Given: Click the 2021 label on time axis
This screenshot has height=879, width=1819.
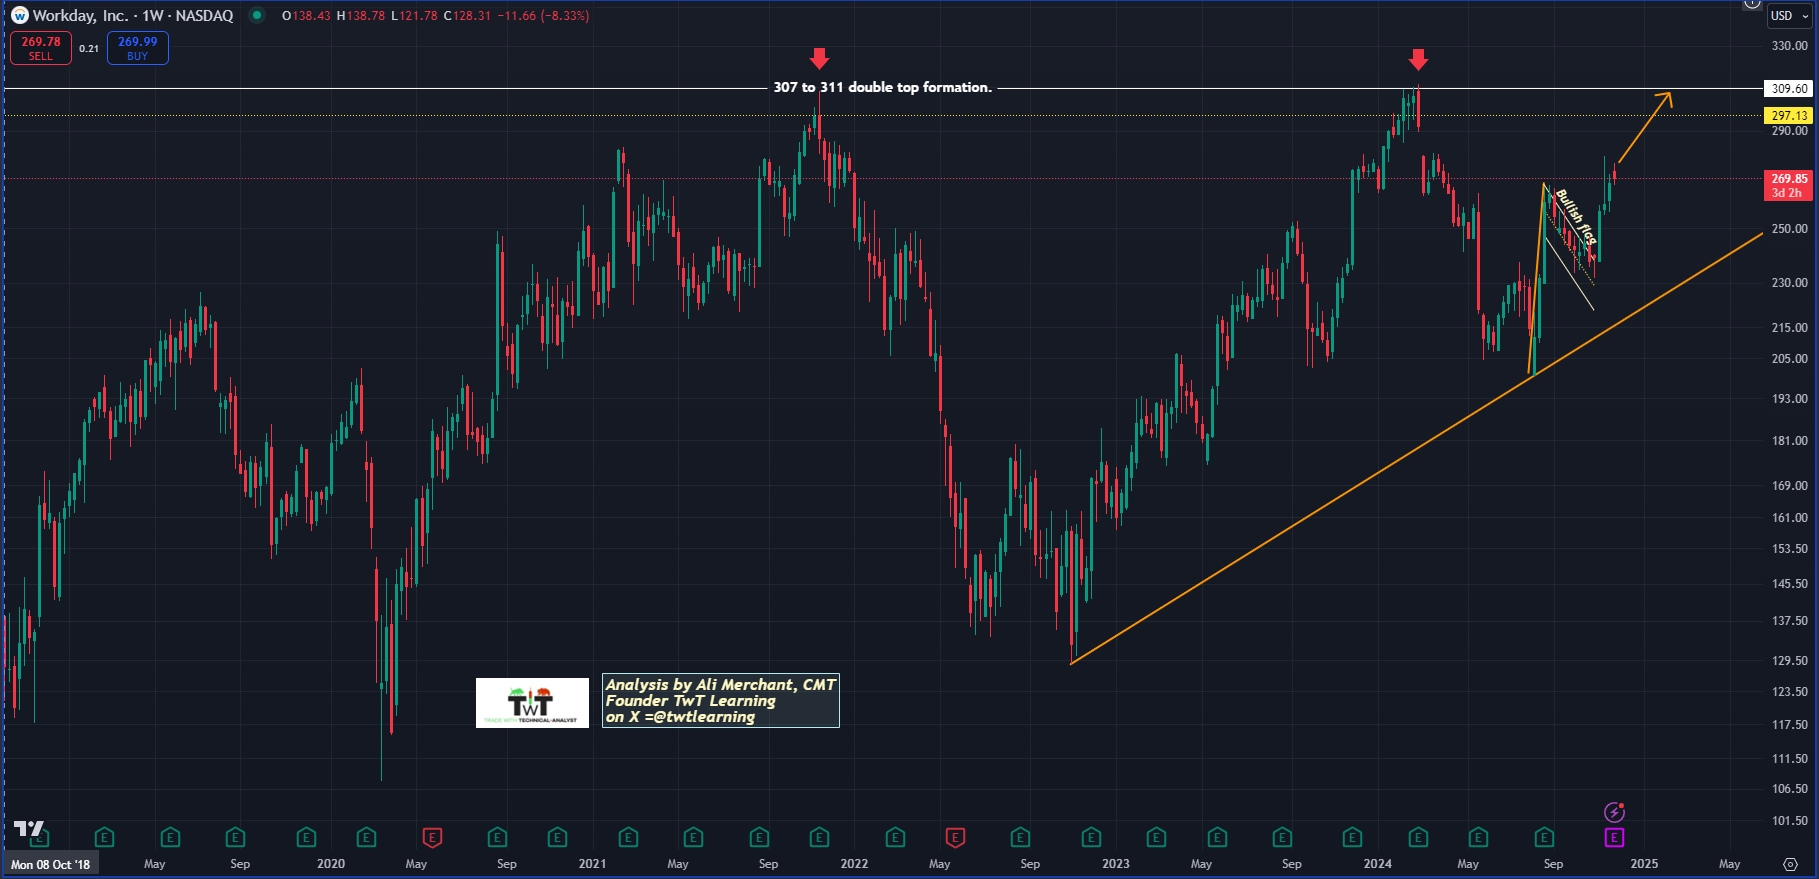Looking at the screenshot, I should point(592,864).
